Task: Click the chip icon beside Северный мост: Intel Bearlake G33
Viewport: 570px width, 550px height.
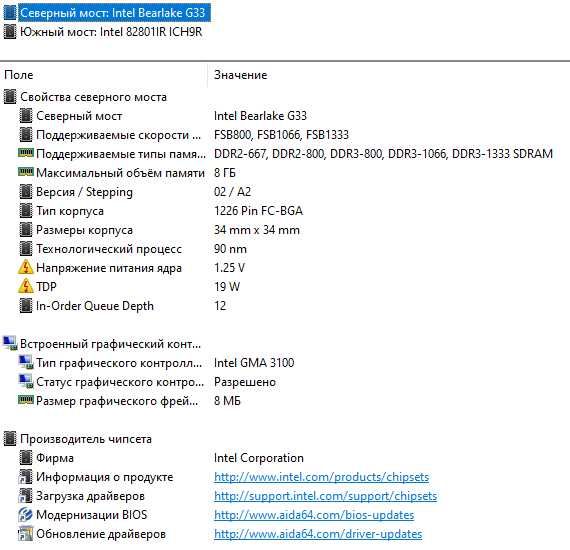Action: [10, 13]
